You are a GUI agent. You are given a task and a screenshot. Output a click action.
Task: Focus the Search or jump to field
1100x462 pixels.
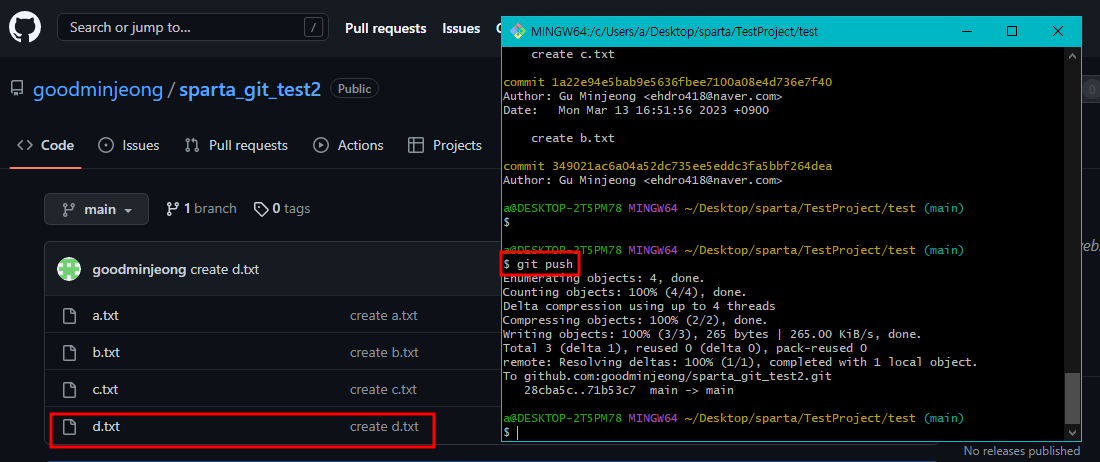[193, 28]
